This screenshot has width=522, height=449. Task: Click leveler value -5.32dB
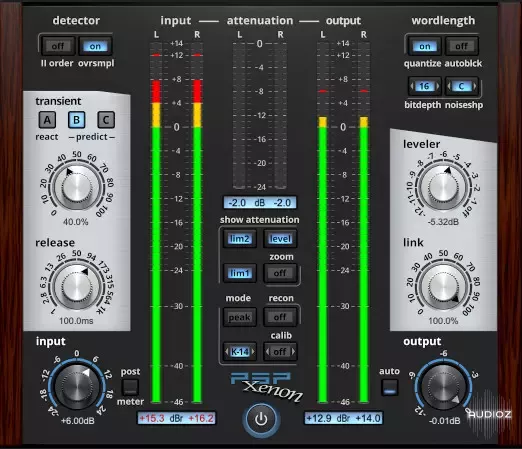[443, 222]
